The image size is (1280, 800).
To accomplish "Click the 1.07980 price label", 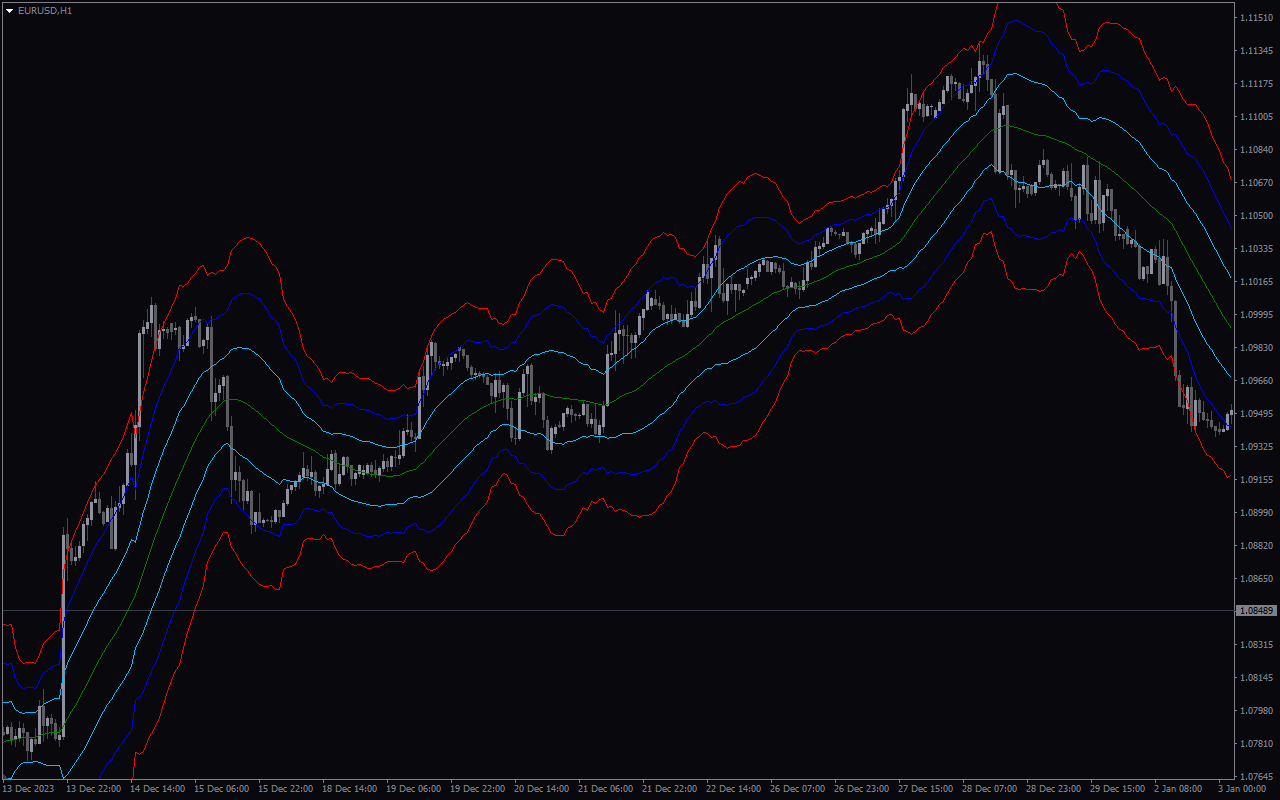I will 1256,711.
